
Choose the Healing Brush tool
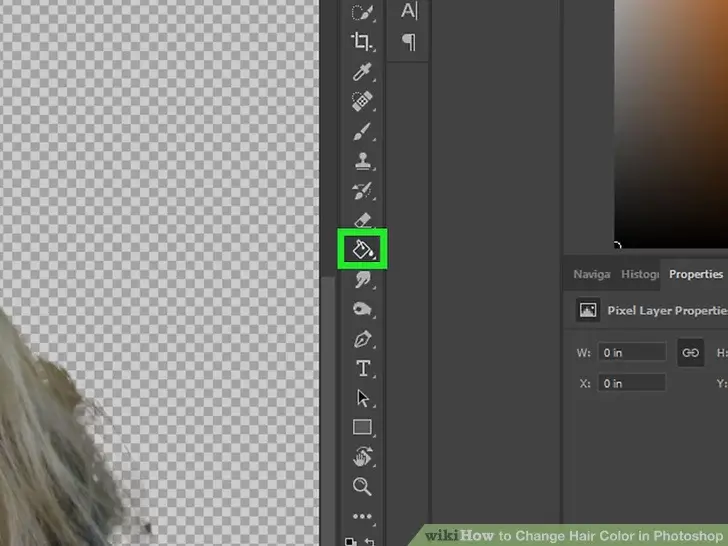click(x=362, y=102)
